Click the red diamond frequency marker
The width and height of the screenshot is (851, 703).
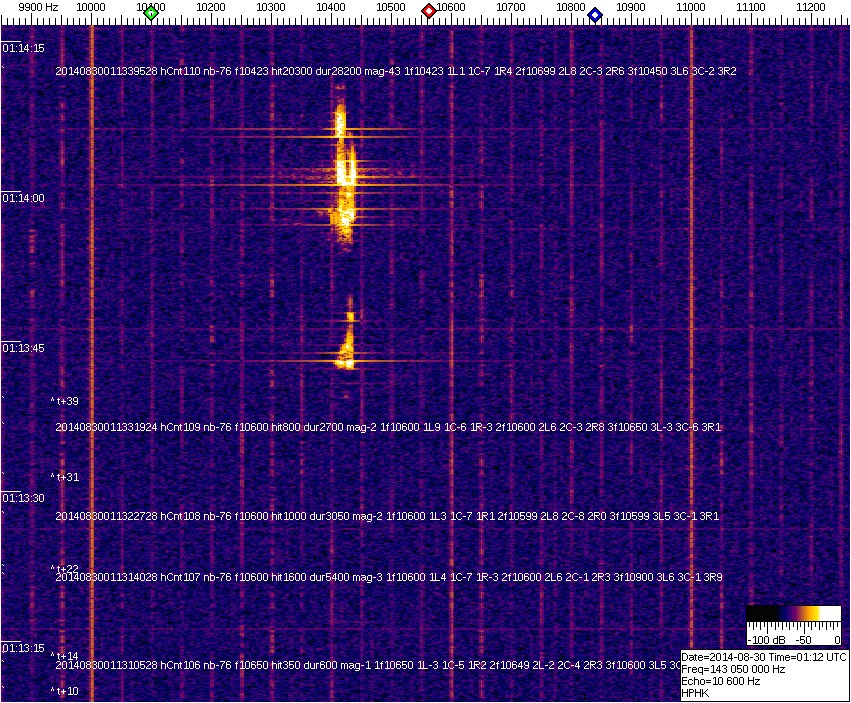tap(429, 11)
